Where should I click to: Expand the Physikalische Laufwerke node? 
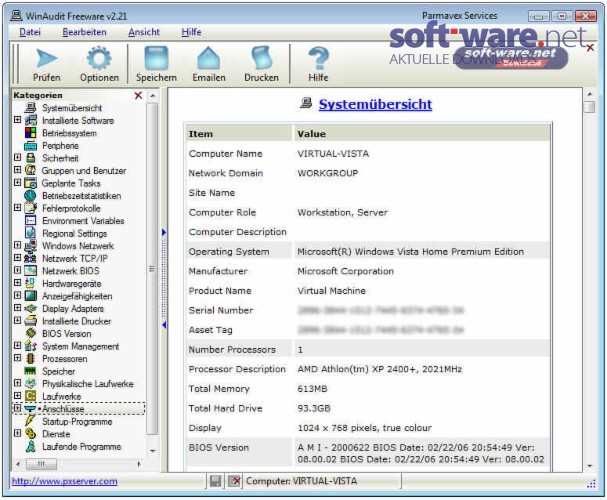[x=17, y=382]
